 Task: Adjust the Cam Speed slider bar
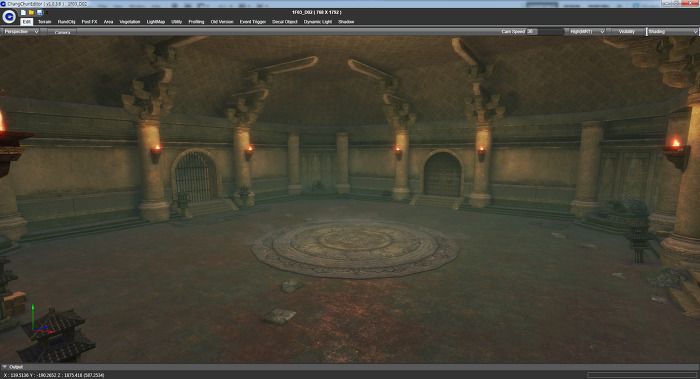point(550,32)
